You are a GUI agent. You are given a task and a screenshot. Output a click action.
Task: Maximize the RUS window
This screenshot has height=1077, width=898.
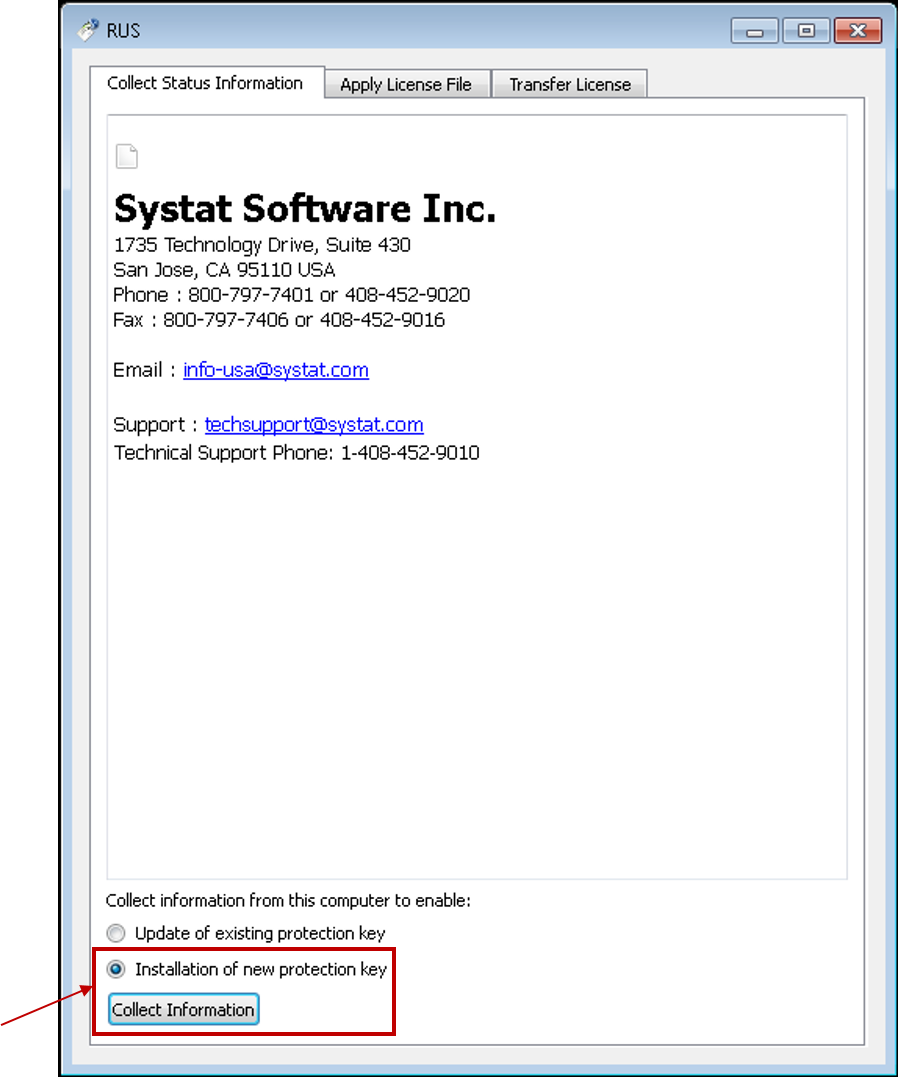pyautogui.click(x=806, y=31)
